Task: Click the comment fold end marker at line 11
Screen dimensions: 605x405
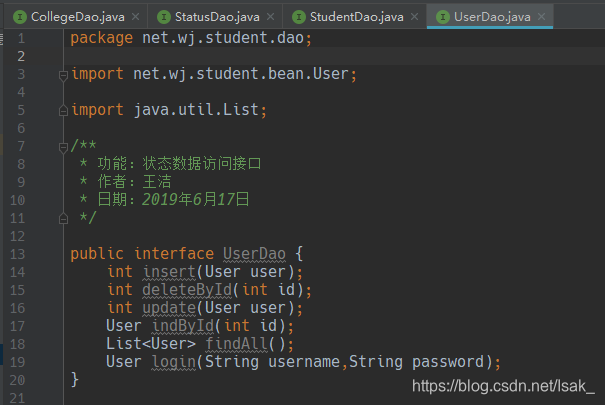Action: (63, 219)
